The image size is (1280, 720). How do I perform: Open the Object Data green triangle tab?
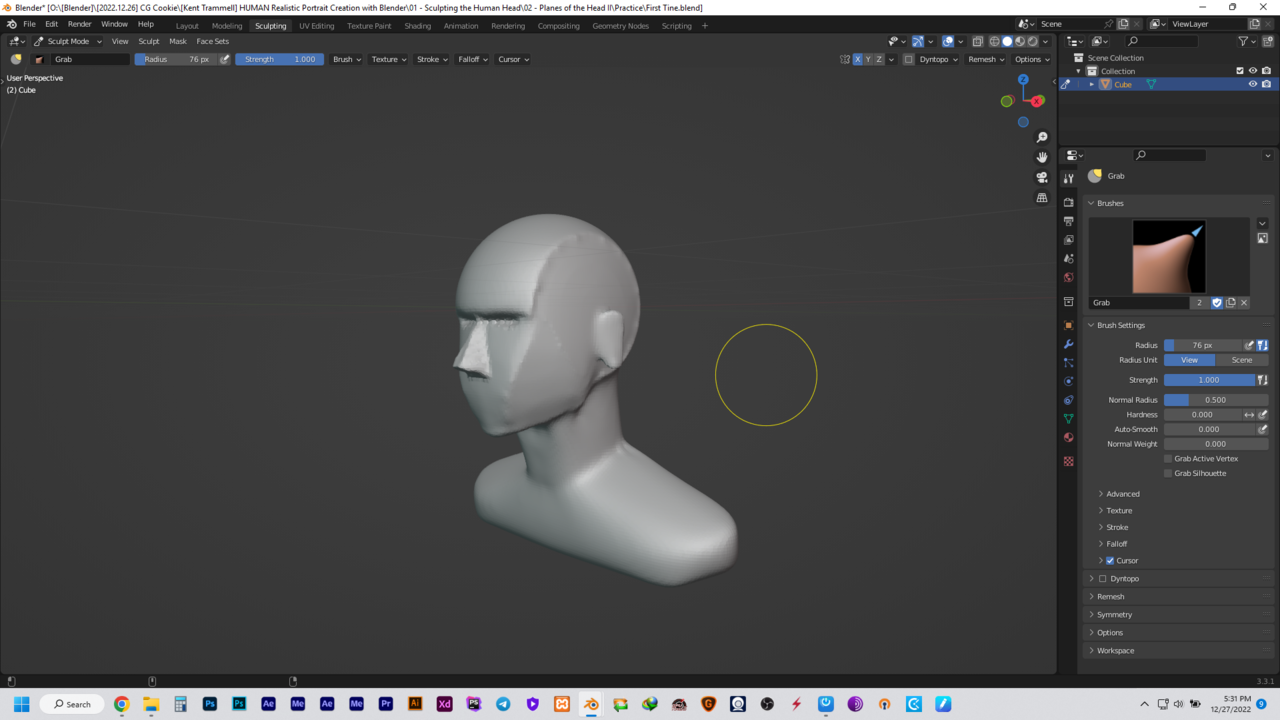(1069, 419)
